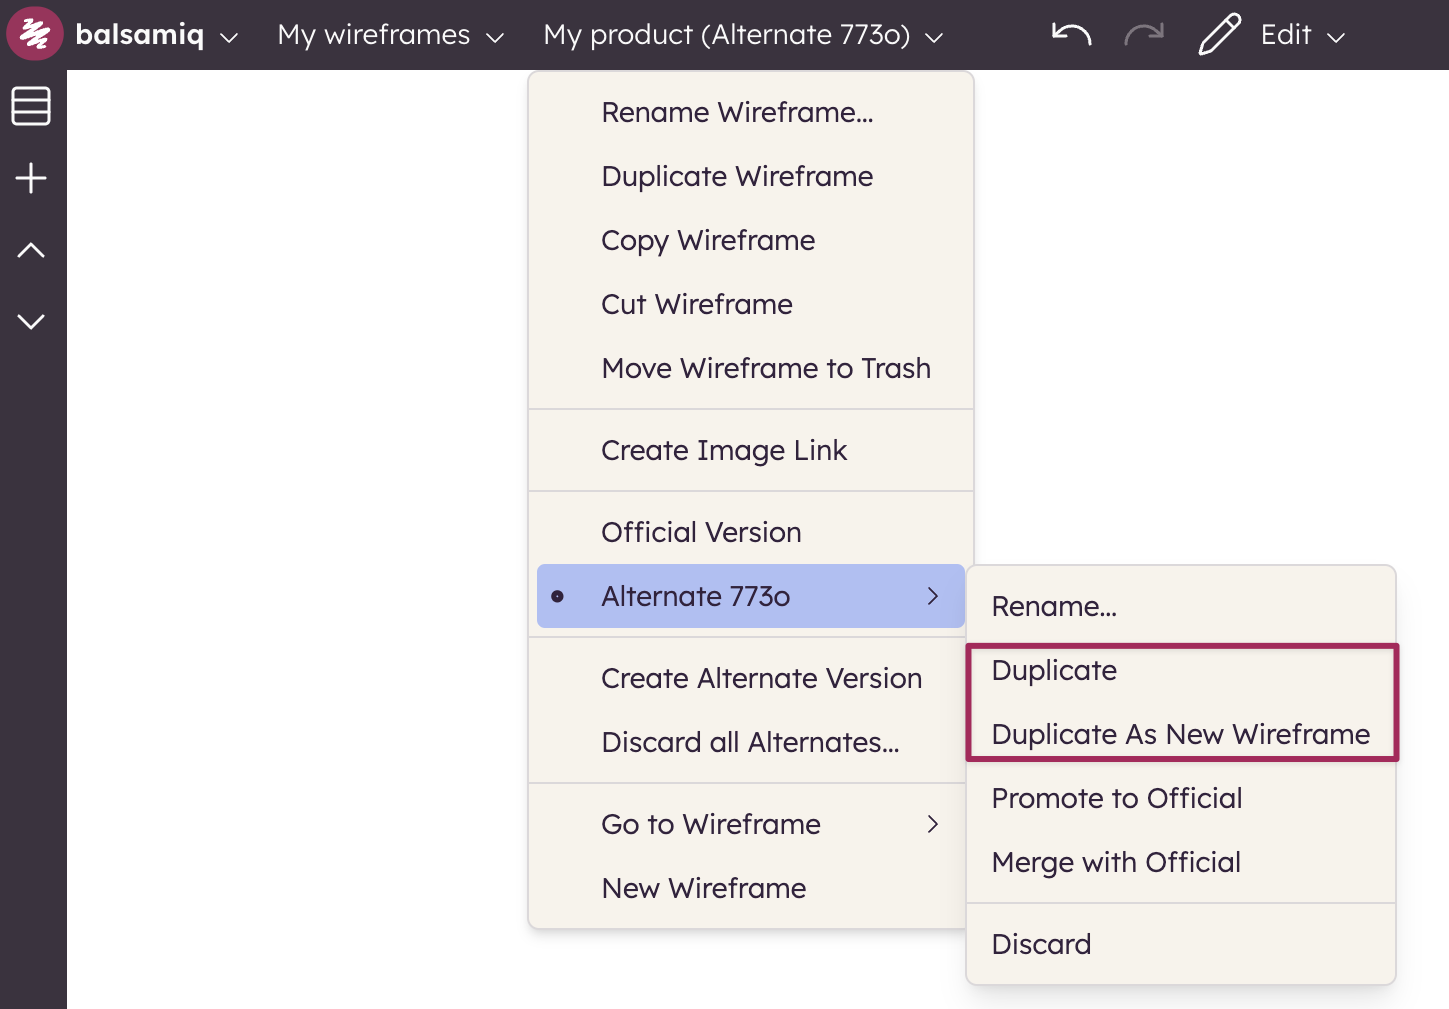Select Duplicate Wireframe menu entry
Image resolution: width=1449 pixels, height=1009 pixels.
751,176
